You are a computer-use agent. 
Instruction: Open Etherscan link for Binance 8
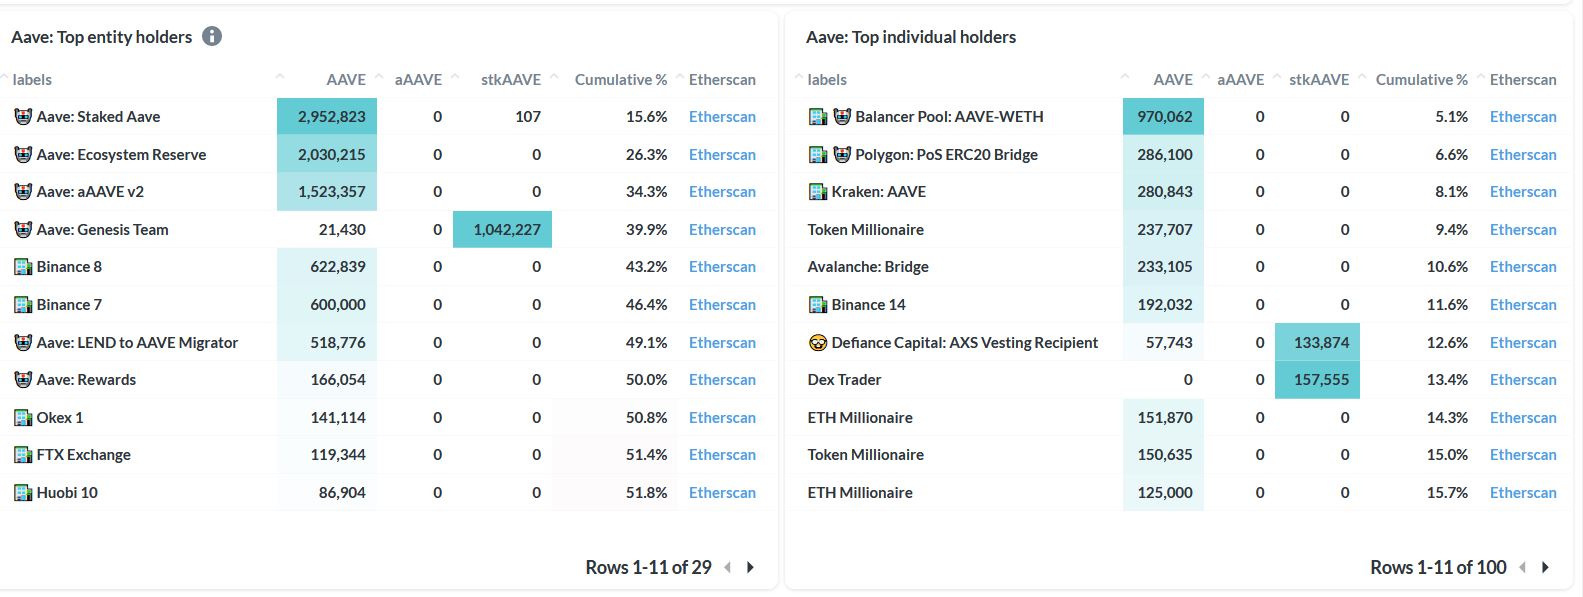pos(722,266)
